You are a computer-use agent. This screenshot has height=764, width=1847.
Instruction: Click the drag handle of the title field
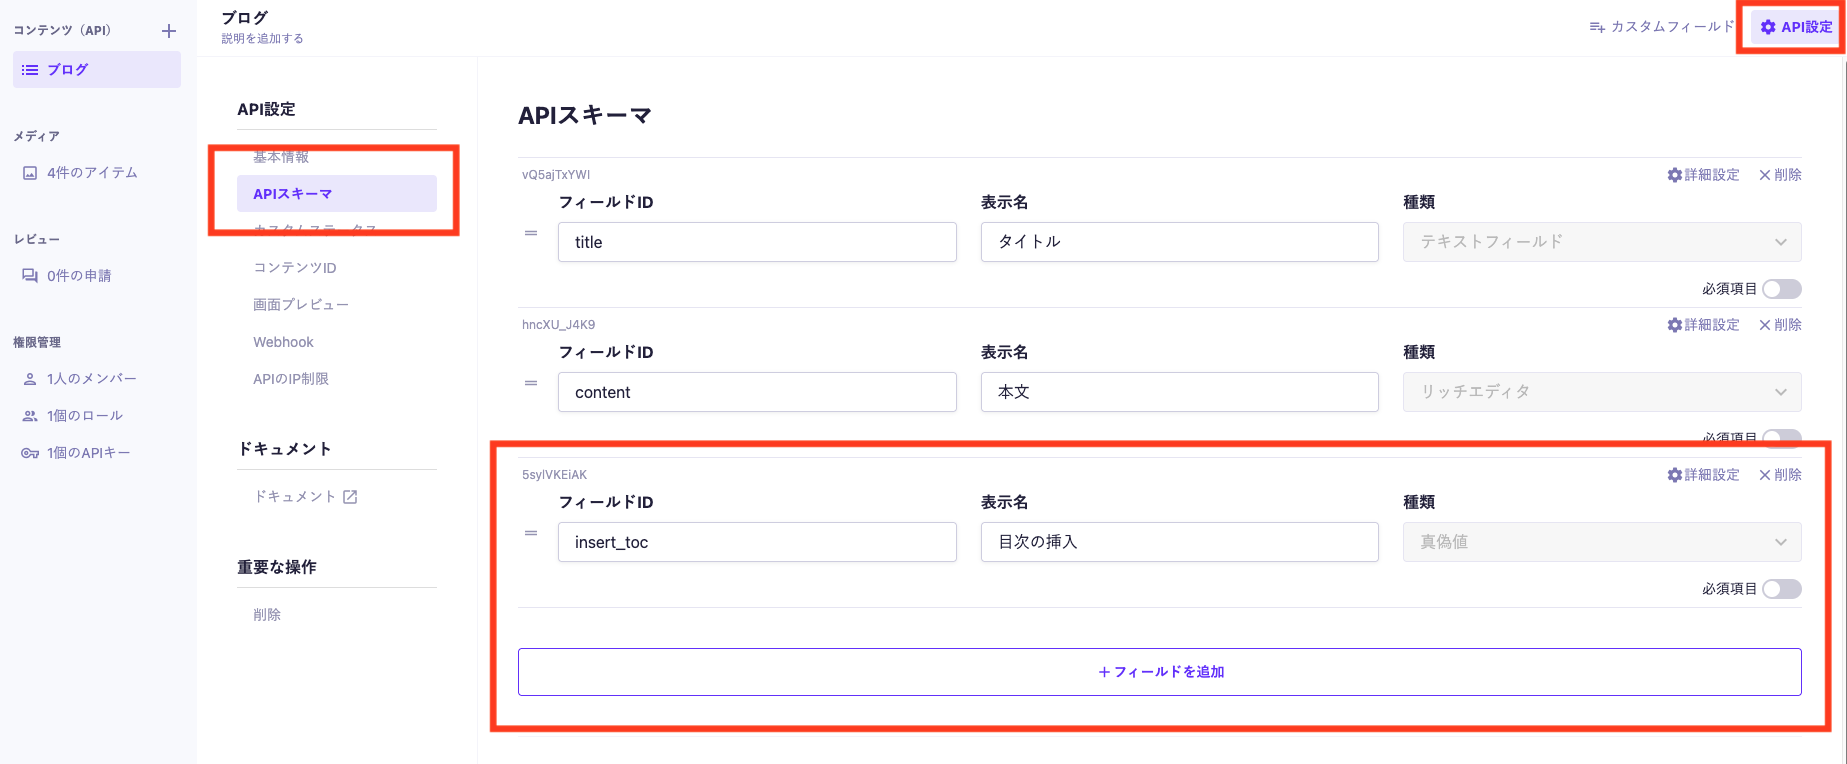531,233
